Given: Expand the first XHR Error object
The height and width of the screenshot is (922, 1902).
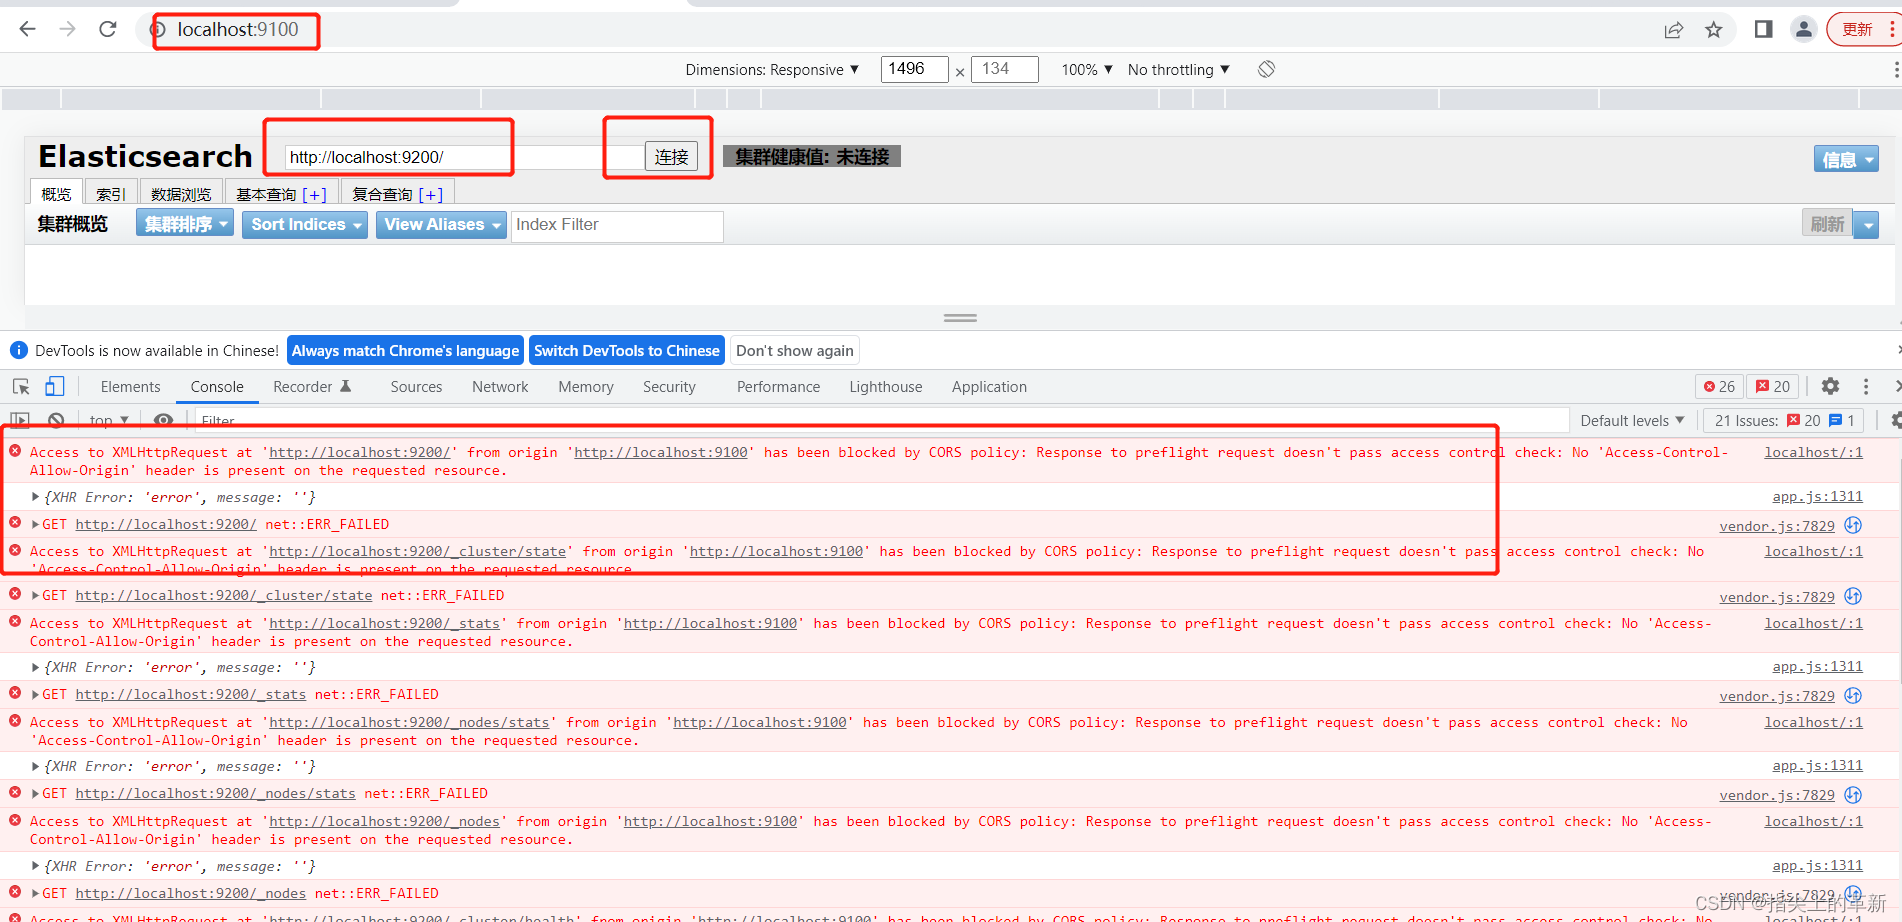Looking at the screenshot, I should [x=36, y=497].
